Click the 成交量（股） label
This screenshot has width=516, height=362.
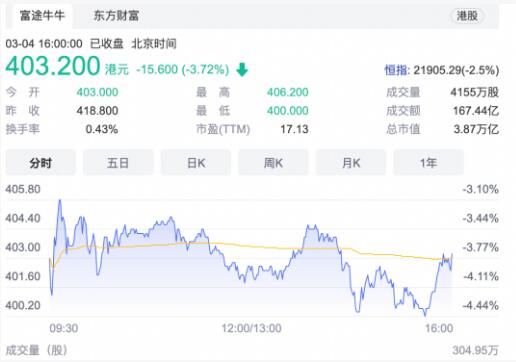pyautogui.click(x=37, y=350)
